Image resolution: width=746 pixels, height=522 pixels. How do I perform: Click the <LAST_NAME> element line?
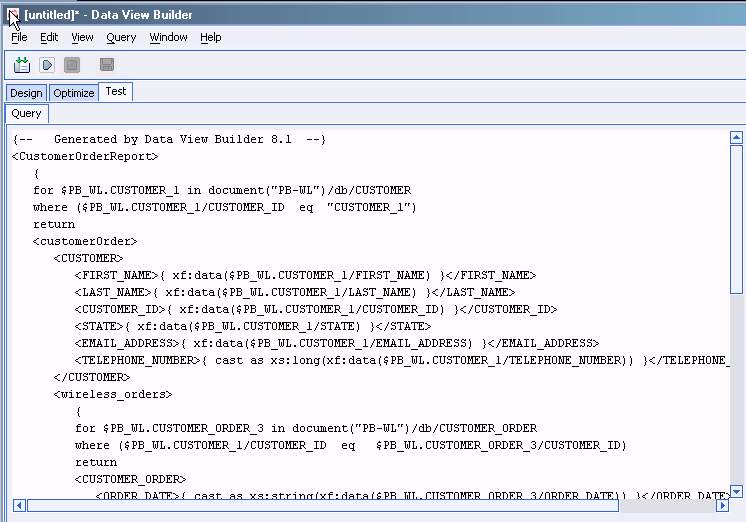coord(295,292)
